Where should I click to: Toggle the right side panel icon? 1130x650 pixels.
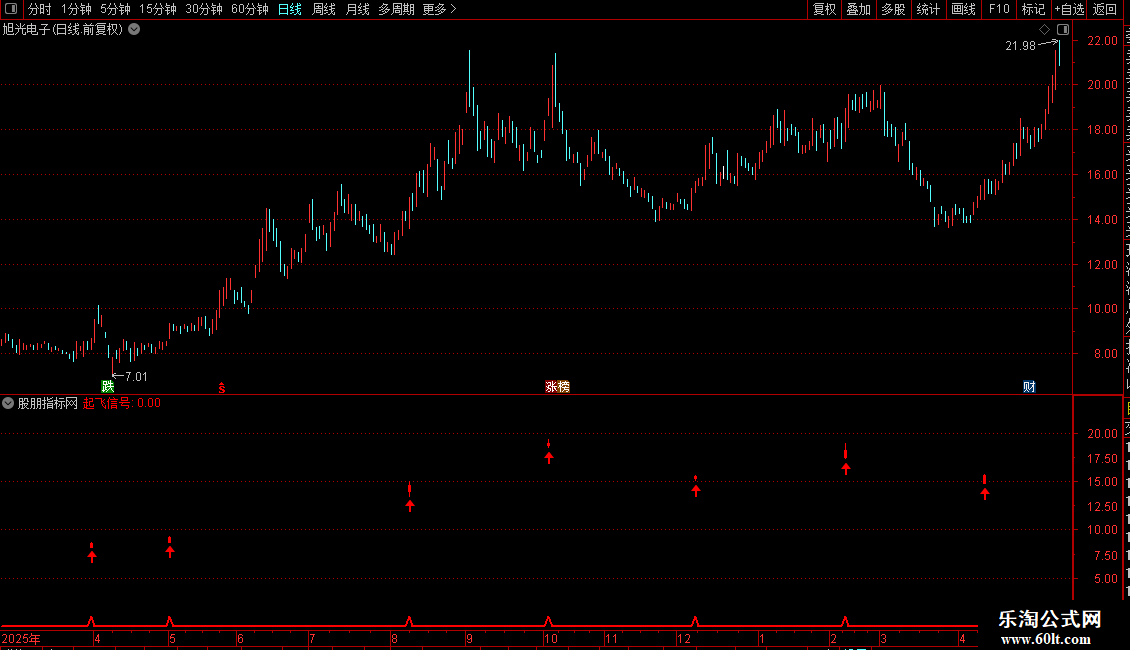point(1063,30)
